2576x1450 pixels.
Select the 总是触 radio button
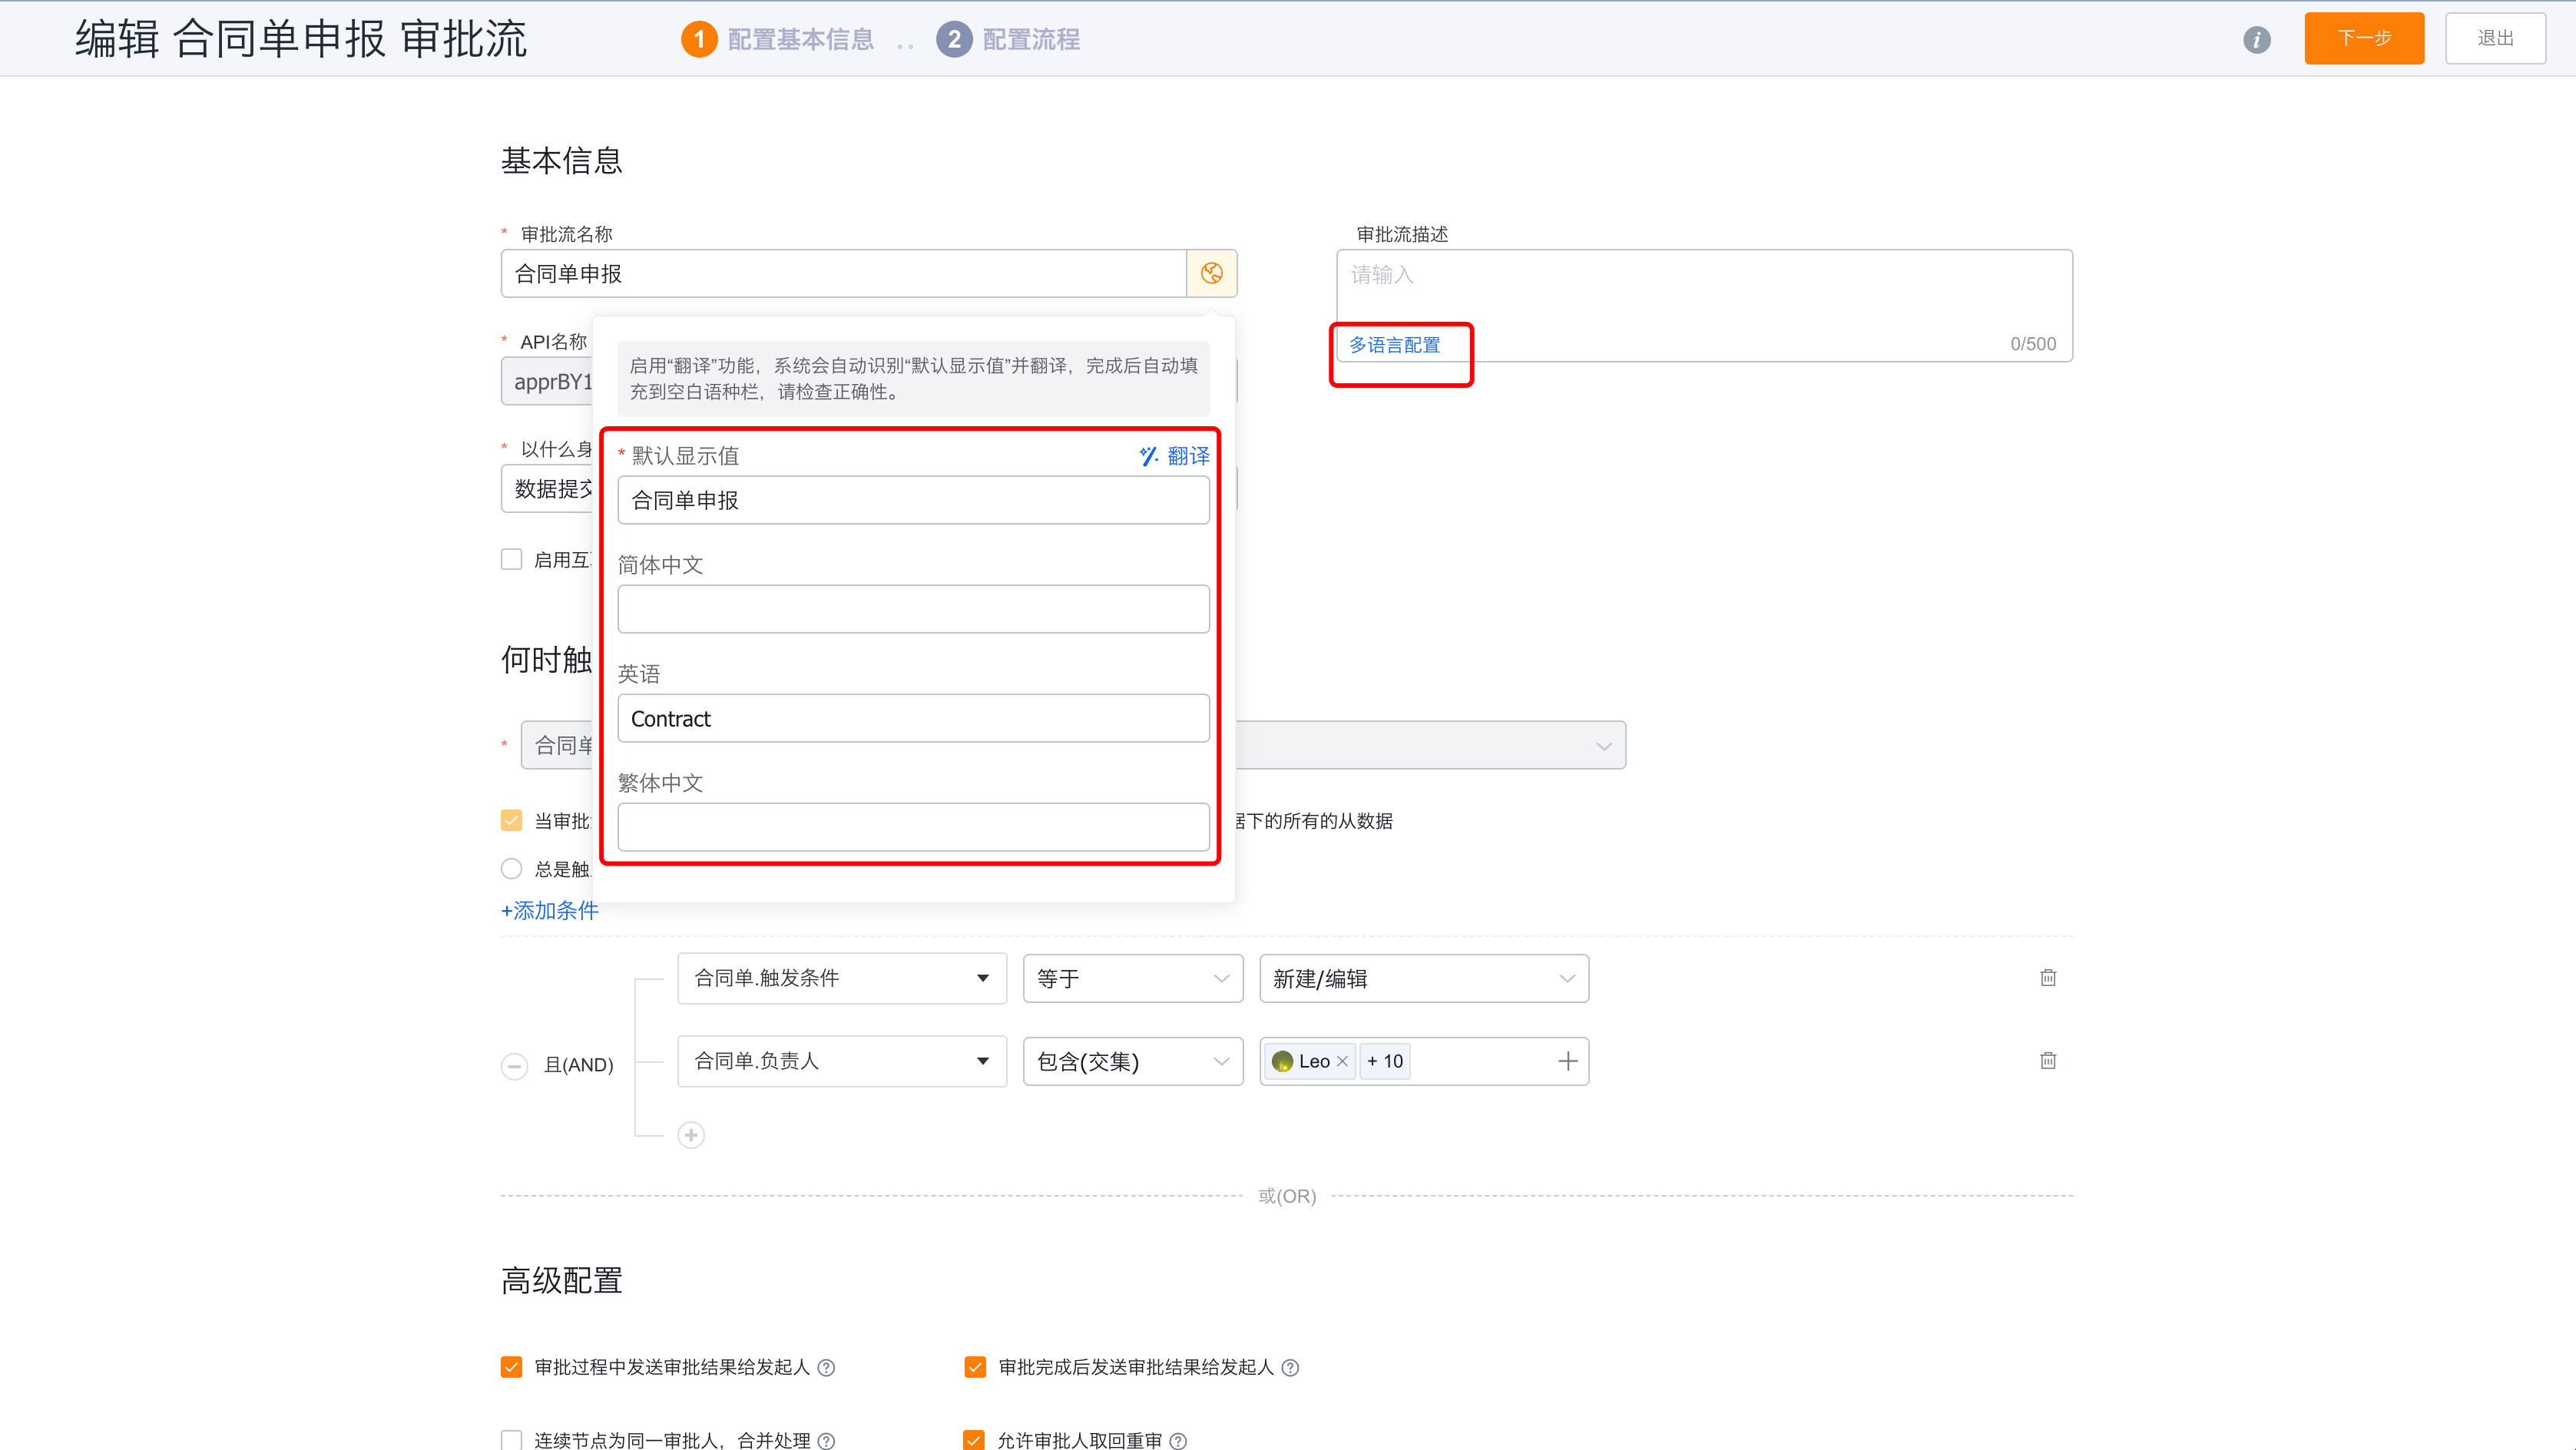[x=511, y=868]
